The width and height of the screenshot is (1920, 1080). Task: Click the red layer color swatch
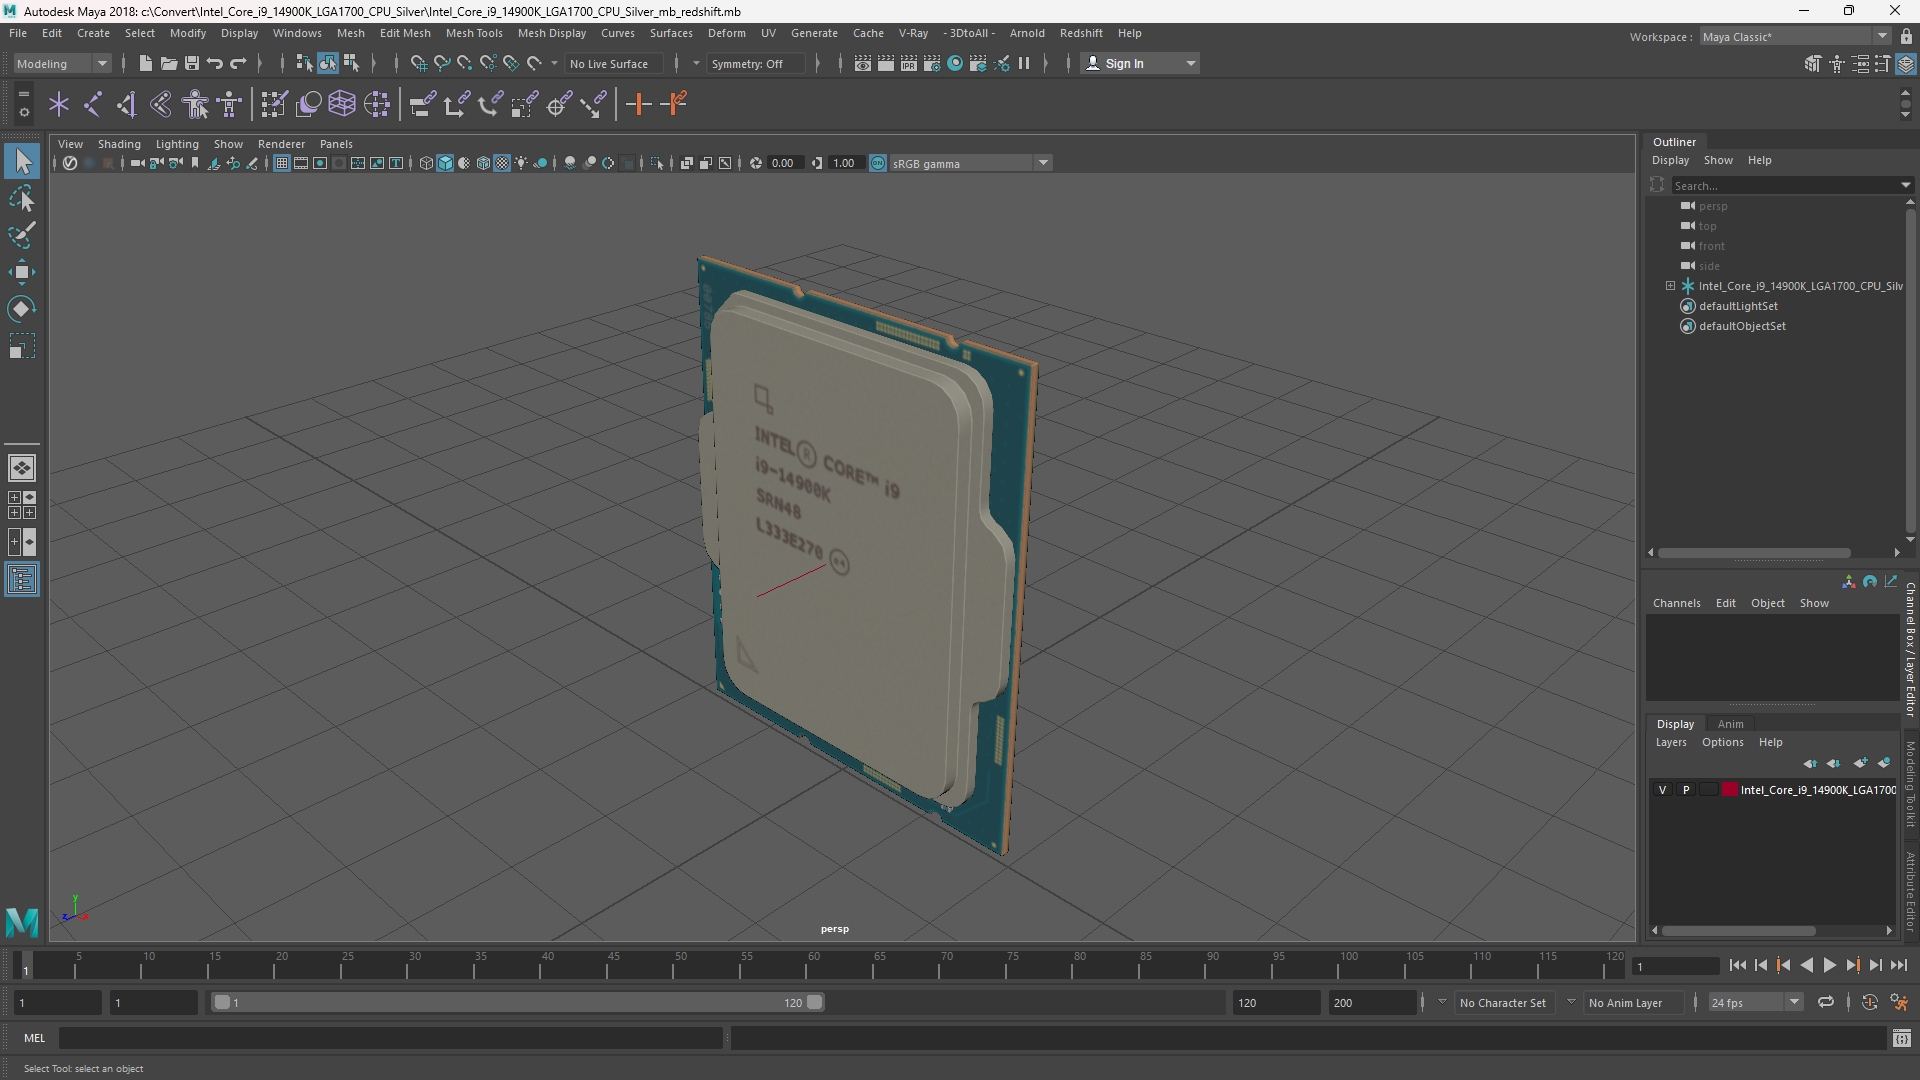tap(1730, 790)
